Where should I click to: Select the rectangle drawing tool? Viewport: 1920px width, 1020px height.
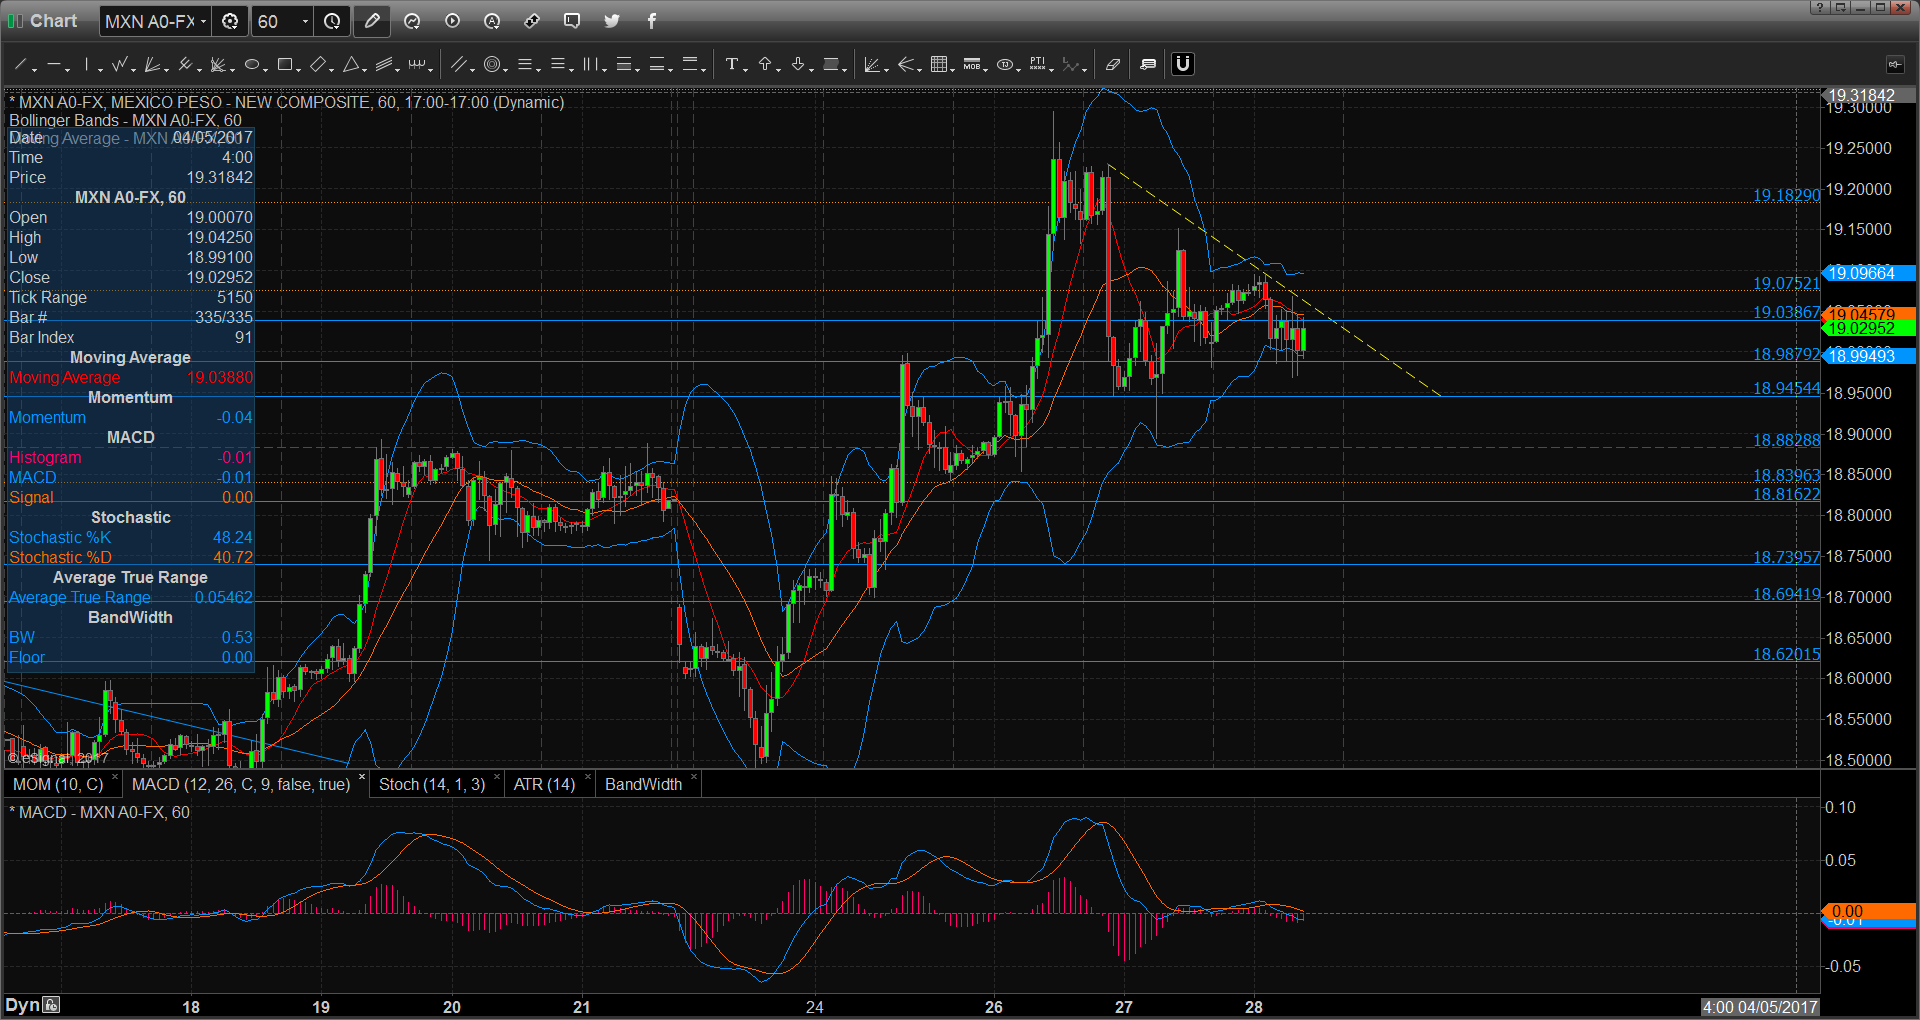point(285,65)
